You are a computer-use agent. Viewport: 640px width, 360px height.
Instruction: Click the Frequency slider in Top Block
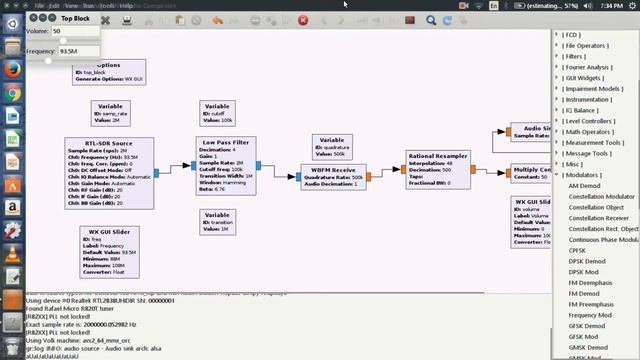(x=48, y=61)
